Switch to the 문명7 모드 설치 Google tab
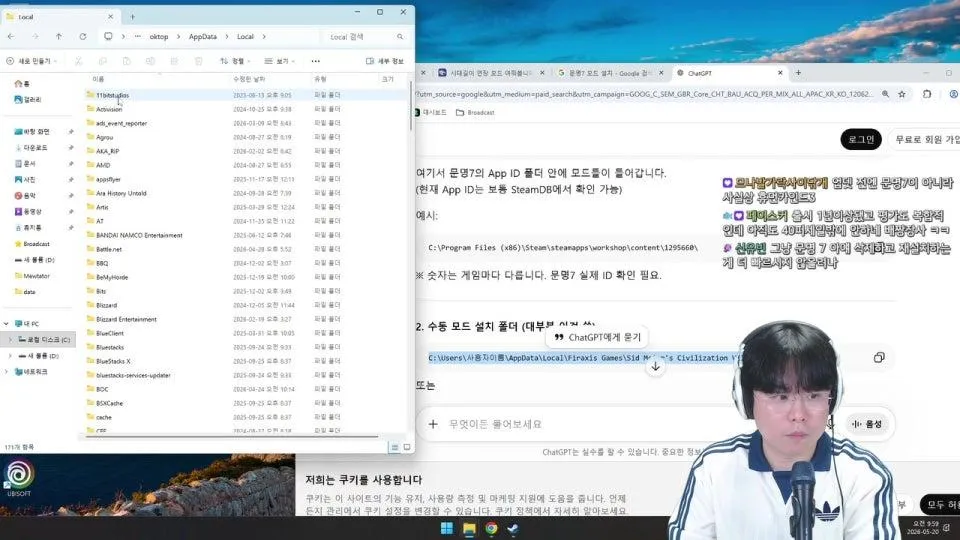 (610, 73)
